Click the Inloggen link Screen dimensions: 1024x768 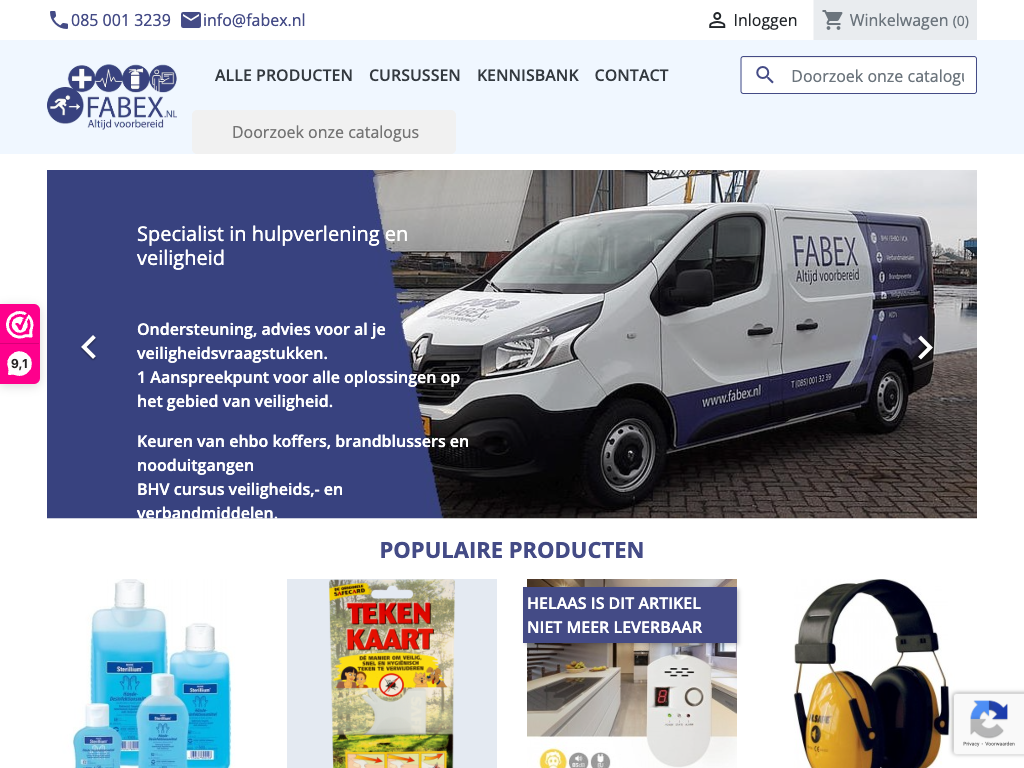pos(765,20)
